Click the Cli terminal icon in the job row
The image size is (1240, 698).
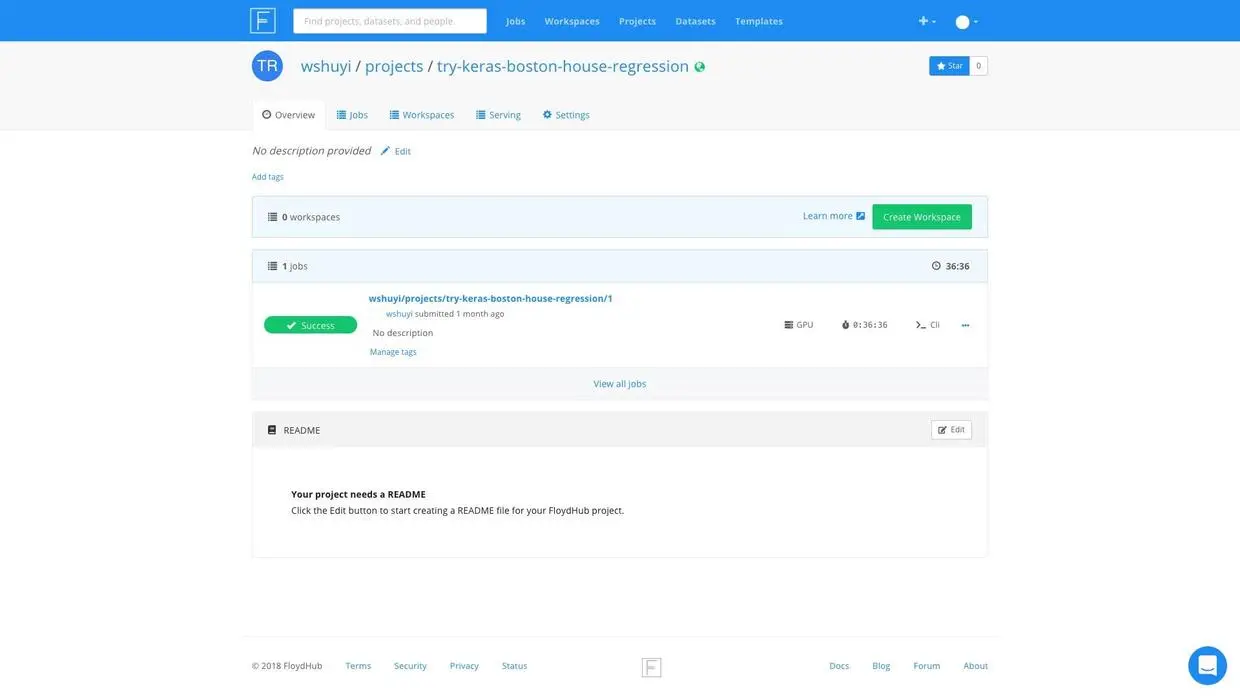pyautogui.click(x=921, y=325)
